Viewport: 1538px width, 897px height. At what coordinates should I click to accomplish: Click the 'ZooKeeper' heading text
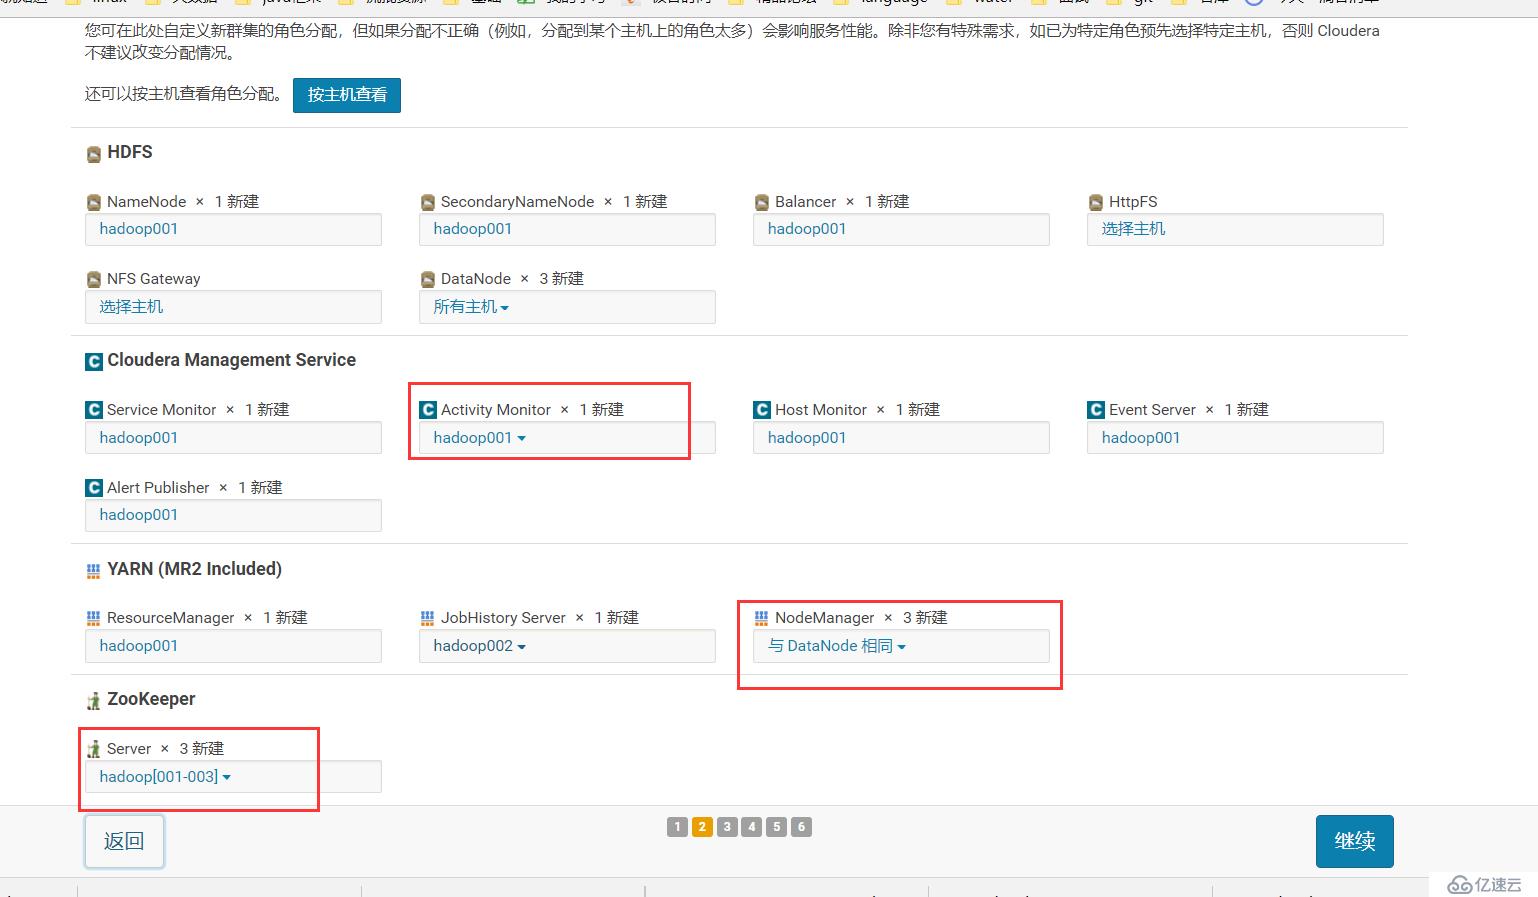(151, 699)
